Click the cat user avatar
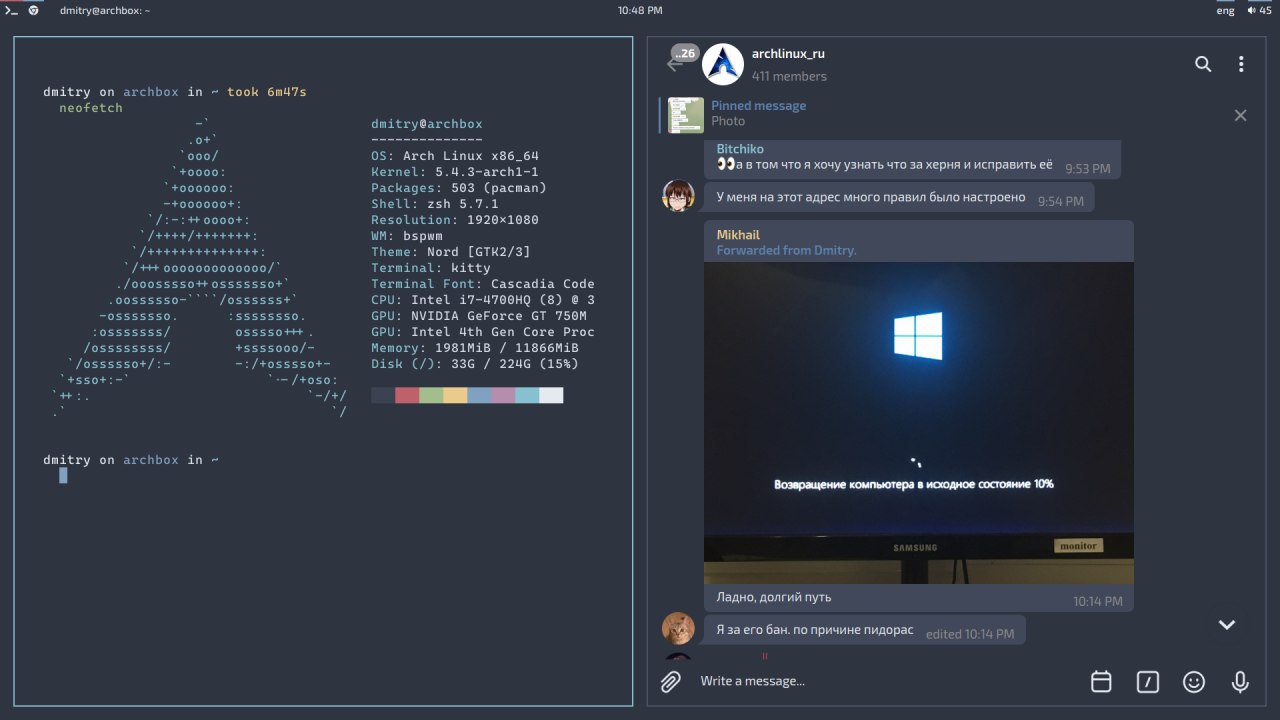1280x720 pixels. (678, 628)
